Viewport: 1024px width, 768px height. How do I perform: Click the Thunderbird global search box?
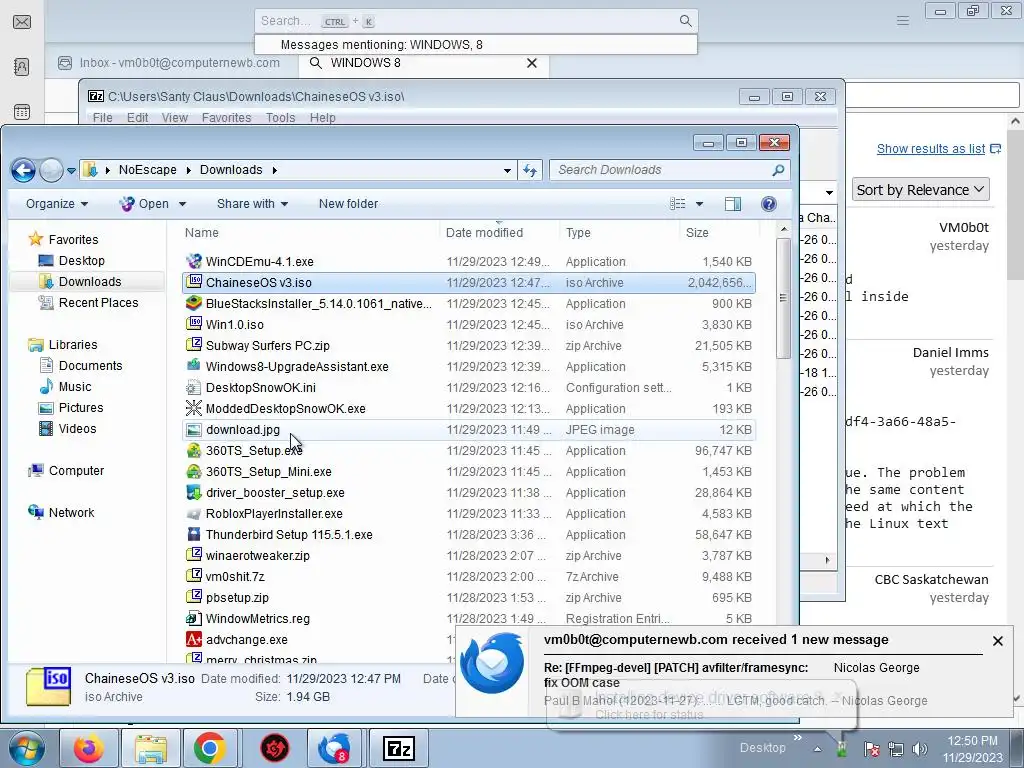click(x=476, y=21)
